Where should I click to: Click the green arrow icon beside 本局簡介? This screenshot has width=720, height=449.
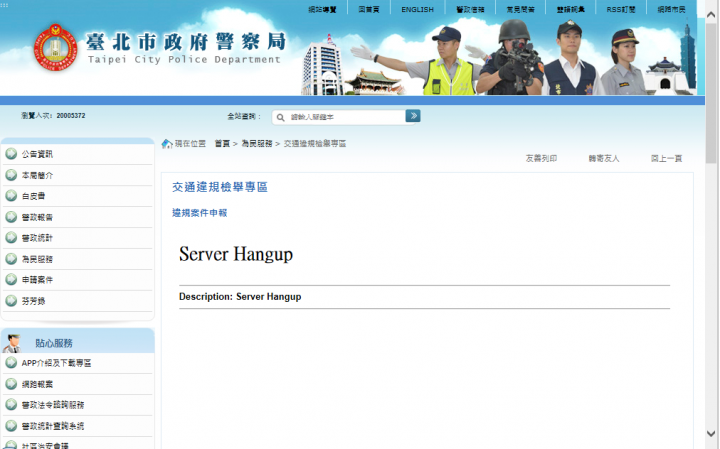click(x=11, y=175)
